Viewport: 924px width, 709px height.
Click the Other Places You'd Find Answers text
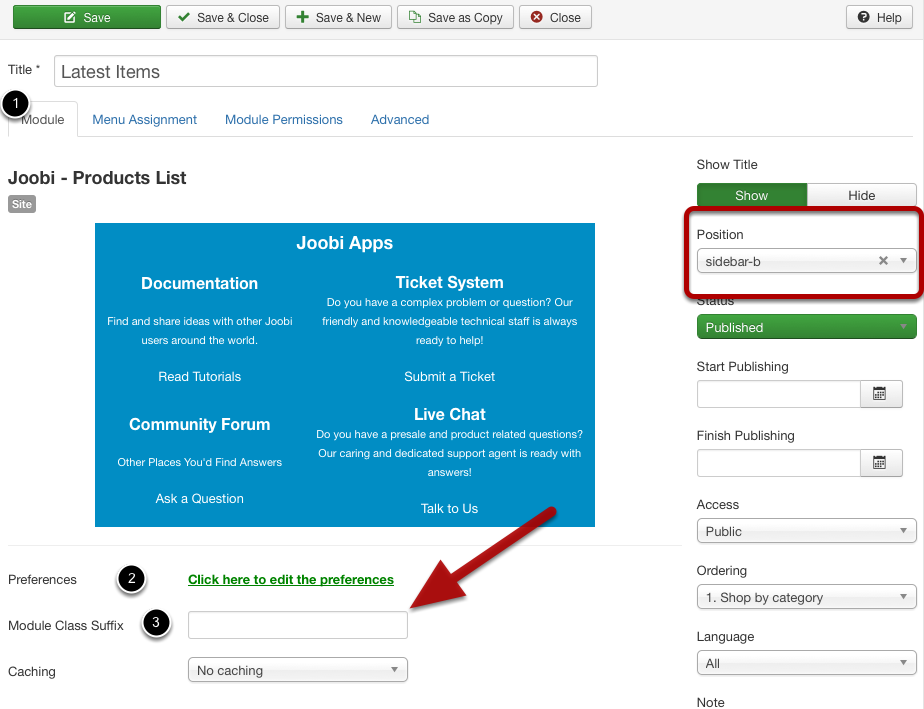[x=200, y=462]
